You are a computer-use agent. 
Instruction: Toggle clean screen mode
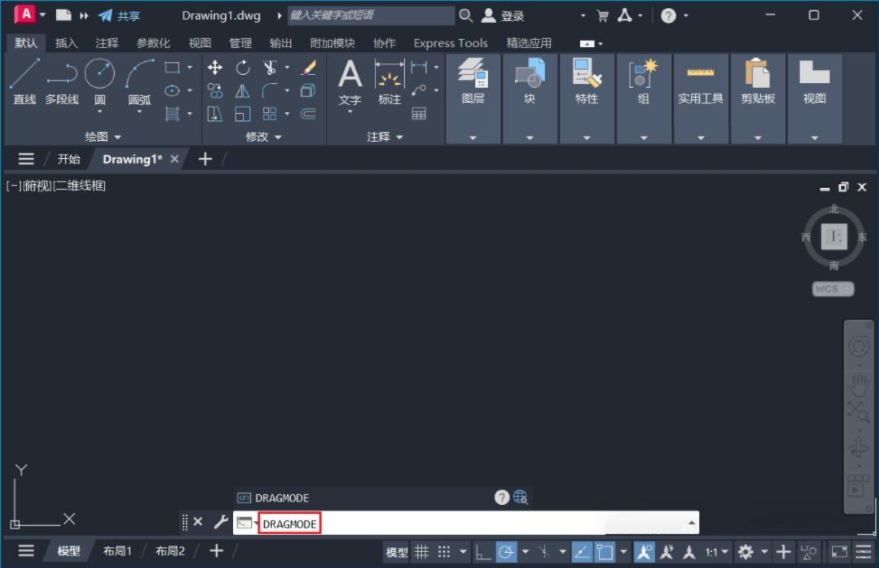pos(839,552)
